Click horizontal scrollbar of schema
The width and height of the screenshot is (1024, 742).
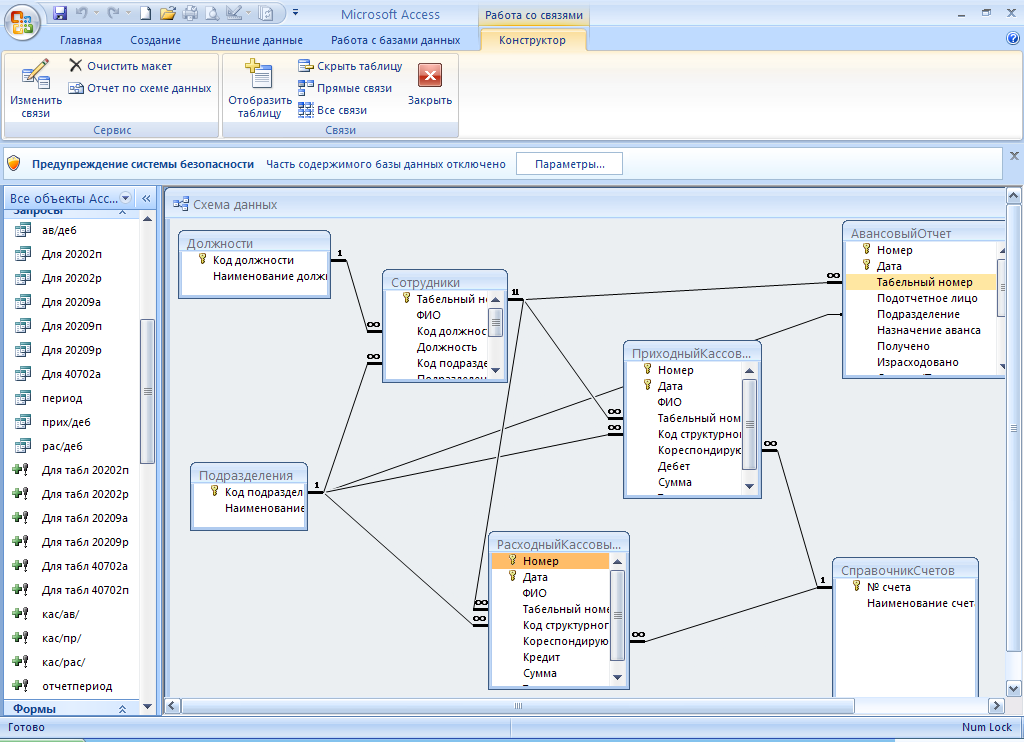click(x=518, y=705)
